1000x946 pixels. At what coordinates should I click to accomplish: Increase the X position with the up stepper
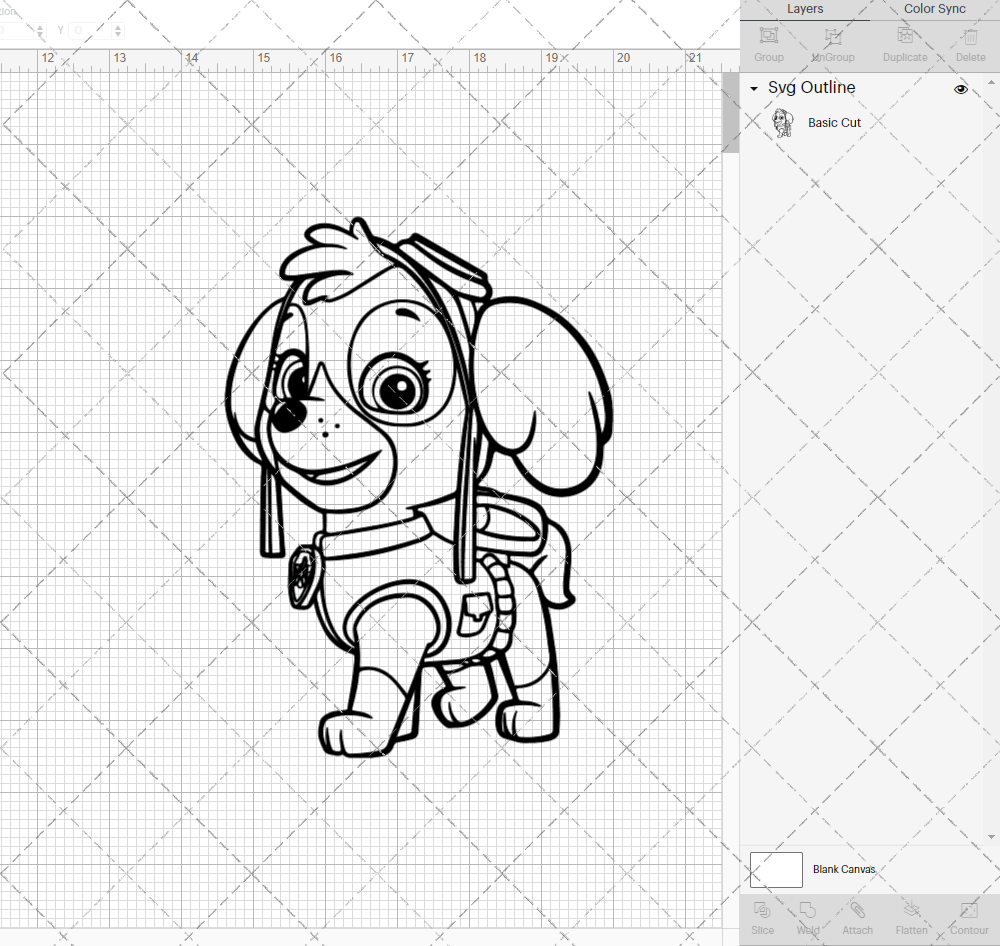[40, 26]
